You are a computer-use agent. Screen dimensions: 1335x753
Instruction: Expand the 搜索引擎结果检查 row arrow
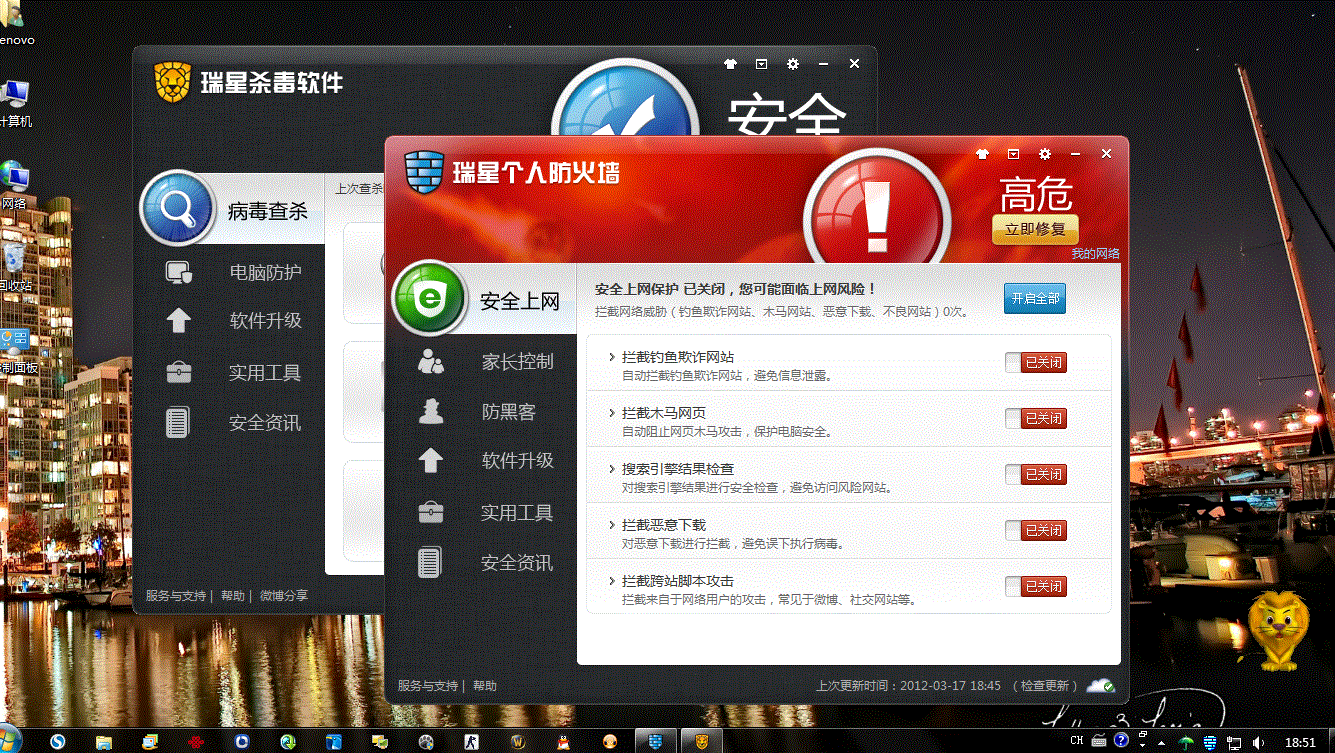pos(611,469)
